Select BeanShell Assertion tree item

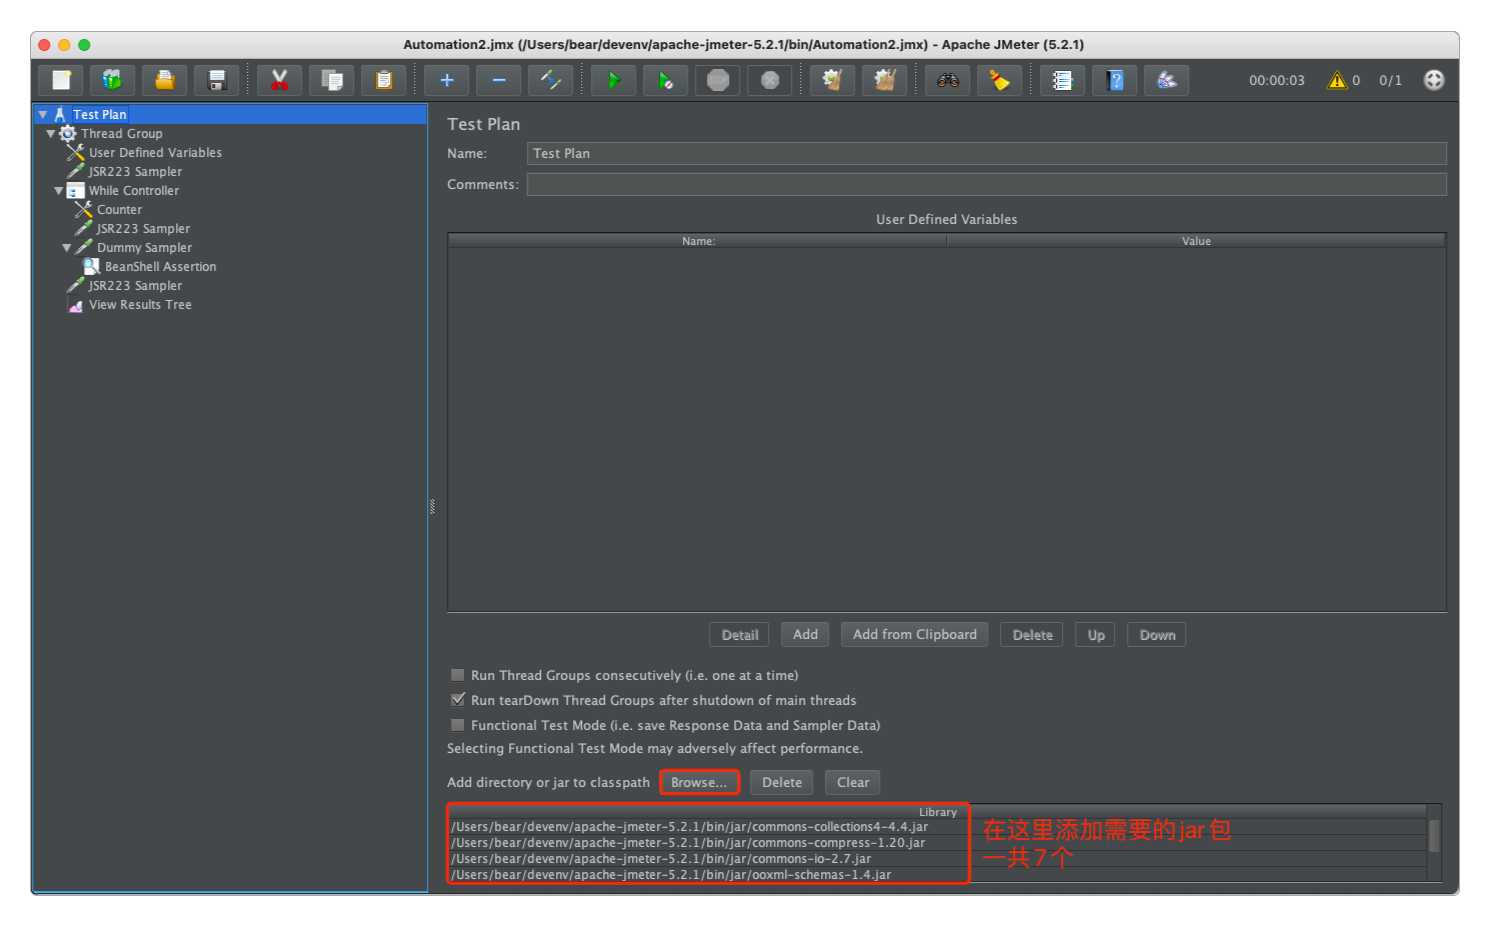pyautogui.click(x=160, y=267)
